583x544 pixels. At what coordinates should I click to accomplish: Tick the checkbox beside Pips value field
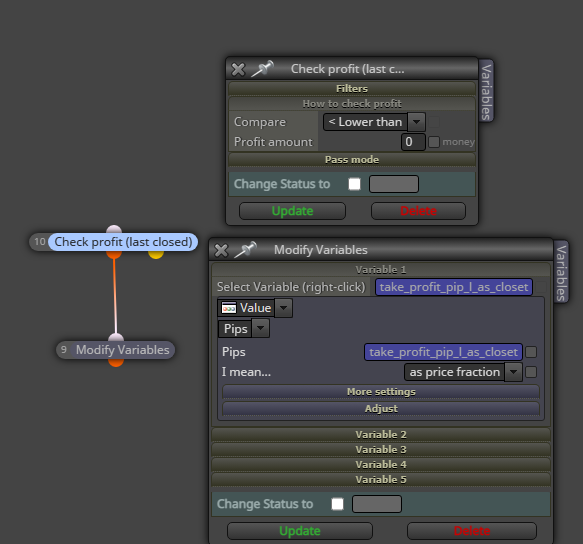(x=531, y=352)
